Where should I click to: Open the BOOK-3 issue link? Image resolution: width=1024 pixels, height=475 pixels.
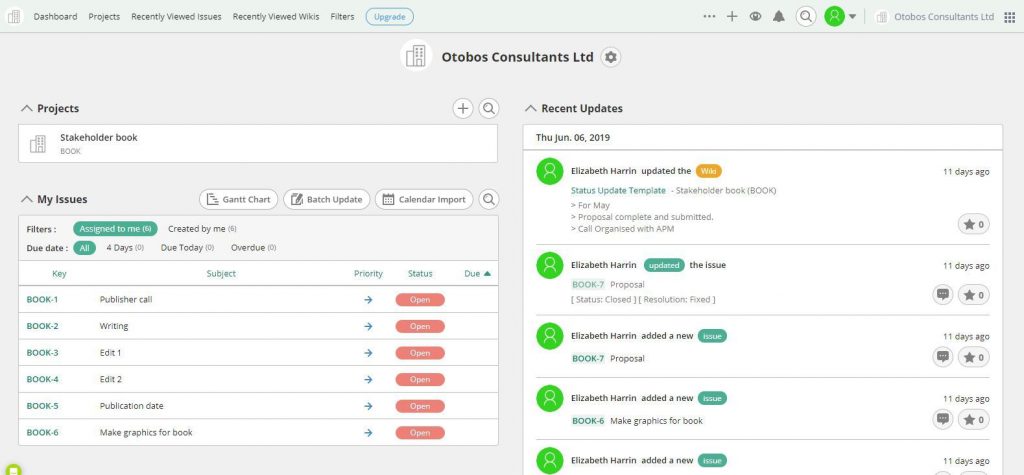click(x=42, y=352)
